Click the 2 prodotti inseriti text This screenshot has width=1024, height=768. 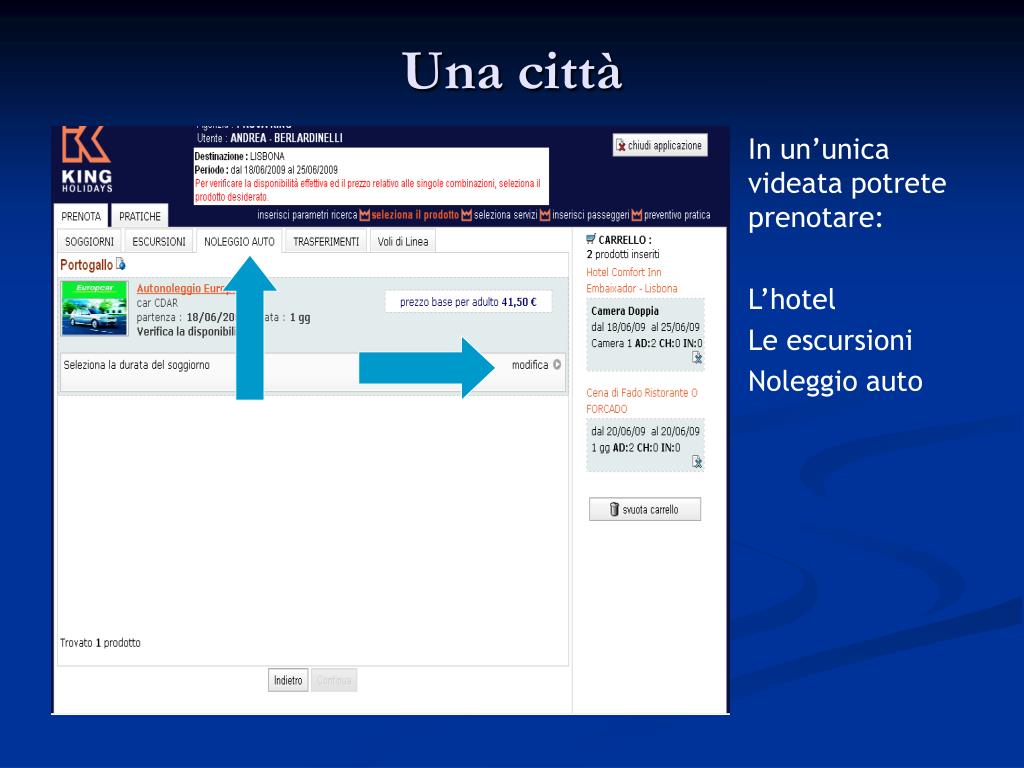coord(623,254)
